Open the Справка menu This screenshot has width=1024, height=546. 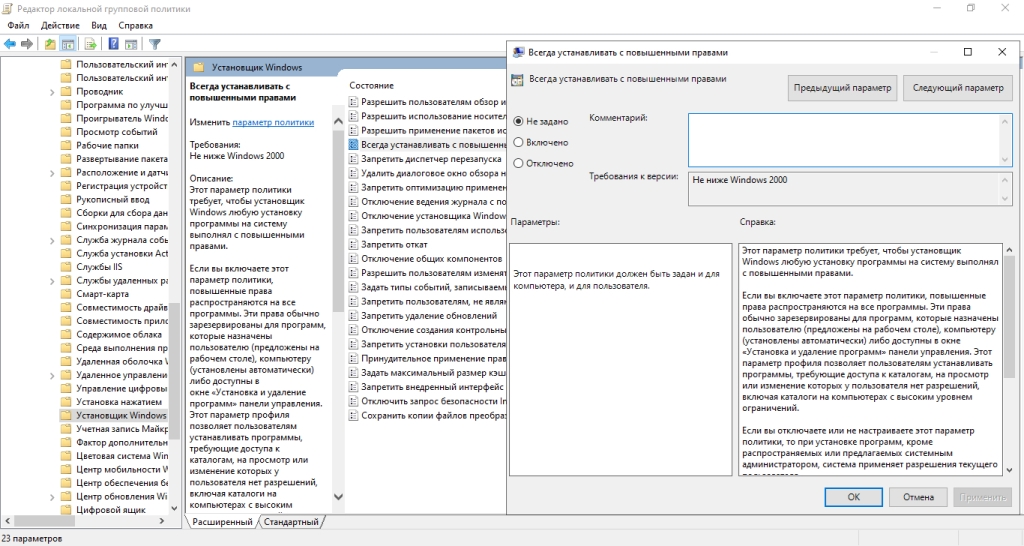pos(135,25)
